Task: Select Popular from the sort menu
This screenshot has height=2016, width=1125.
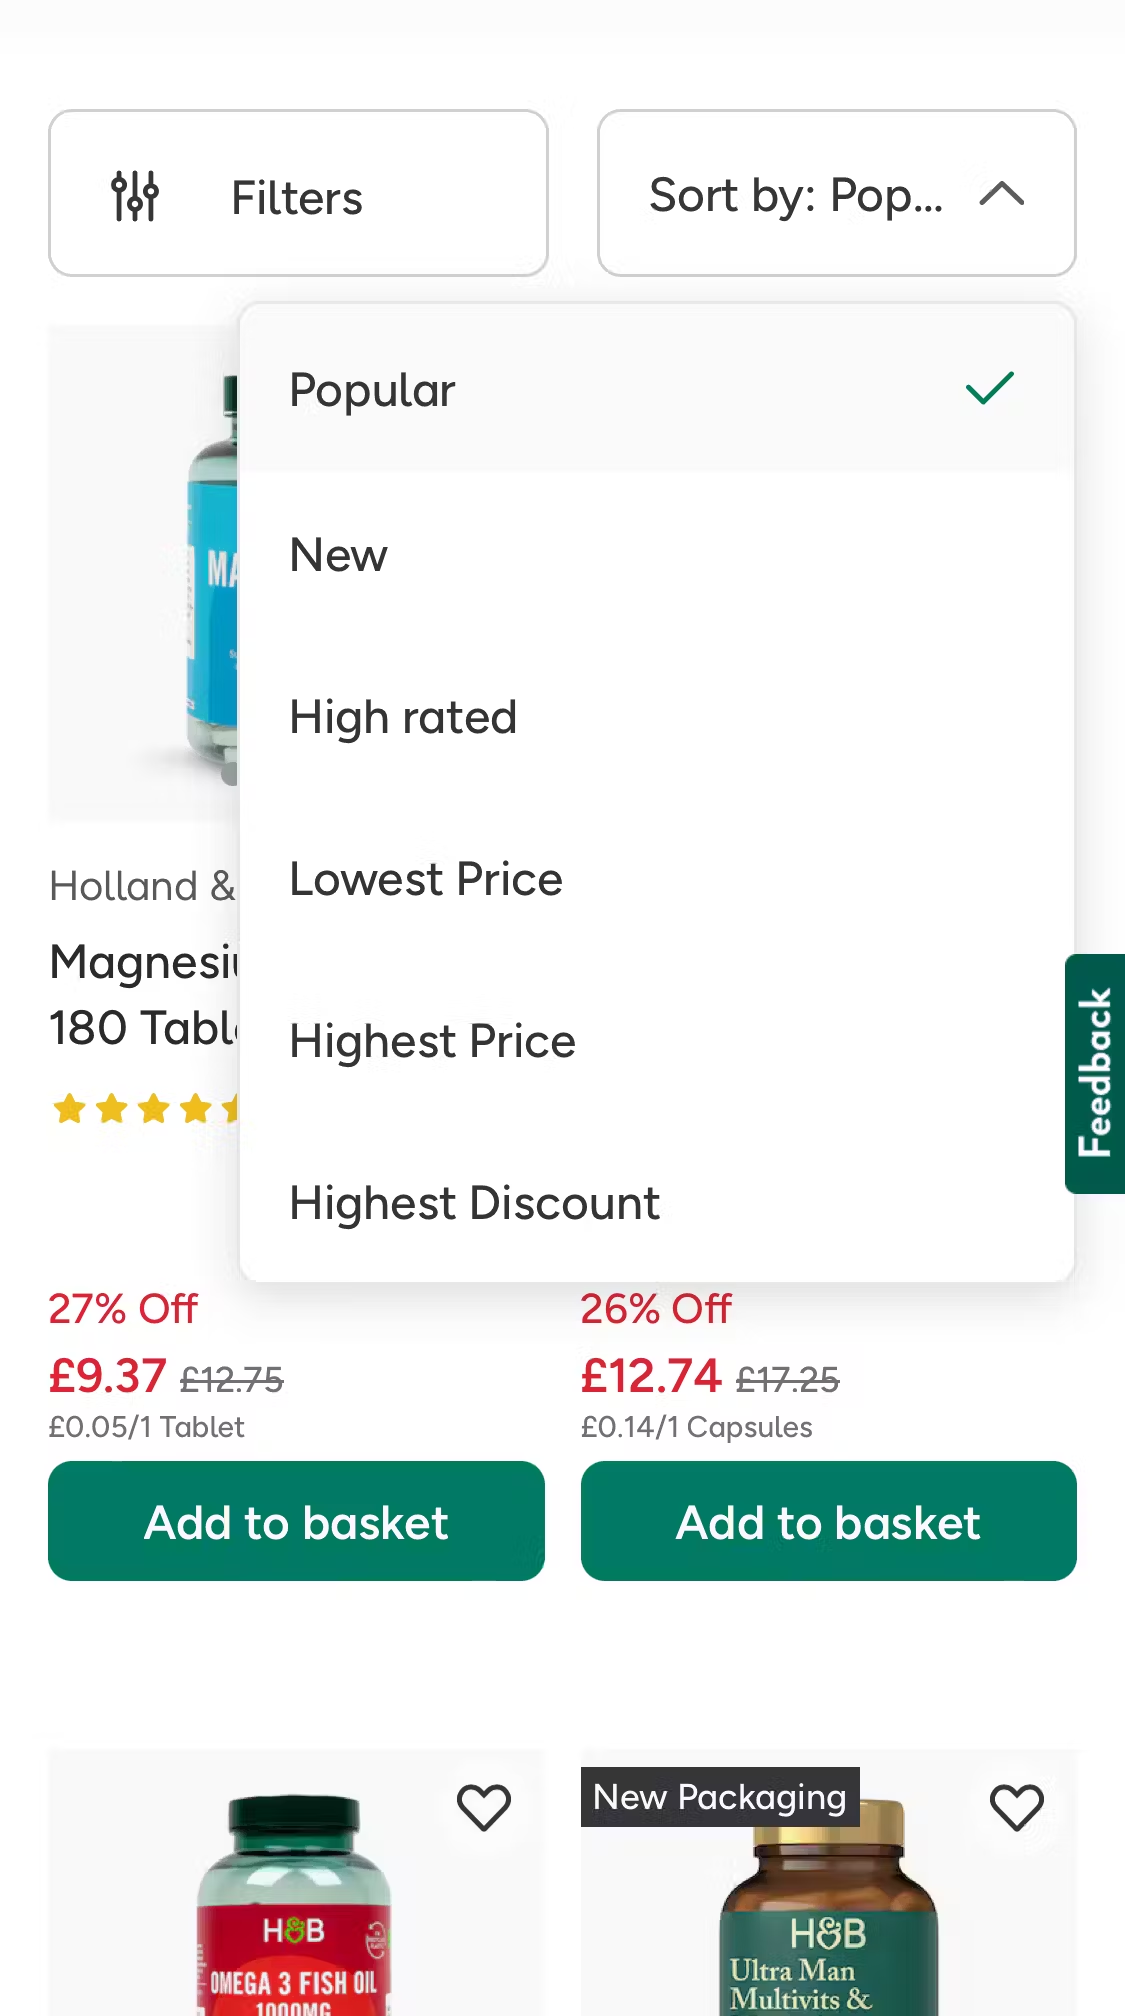Action: [x=371, y=389]
